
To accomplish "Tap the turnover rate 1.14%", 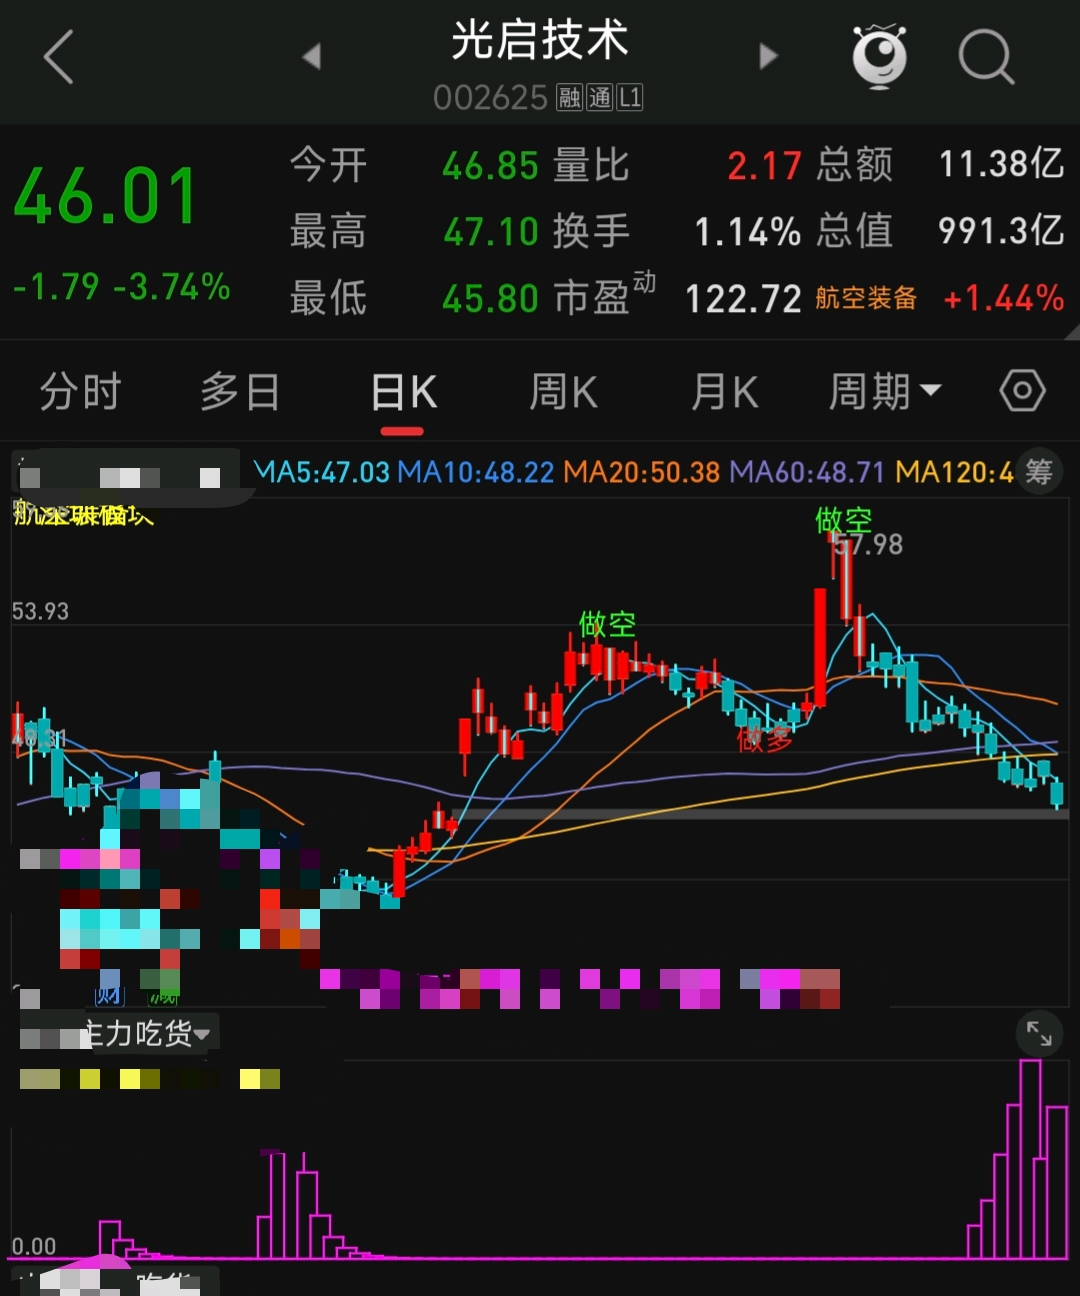I will (x=748, y=232).
